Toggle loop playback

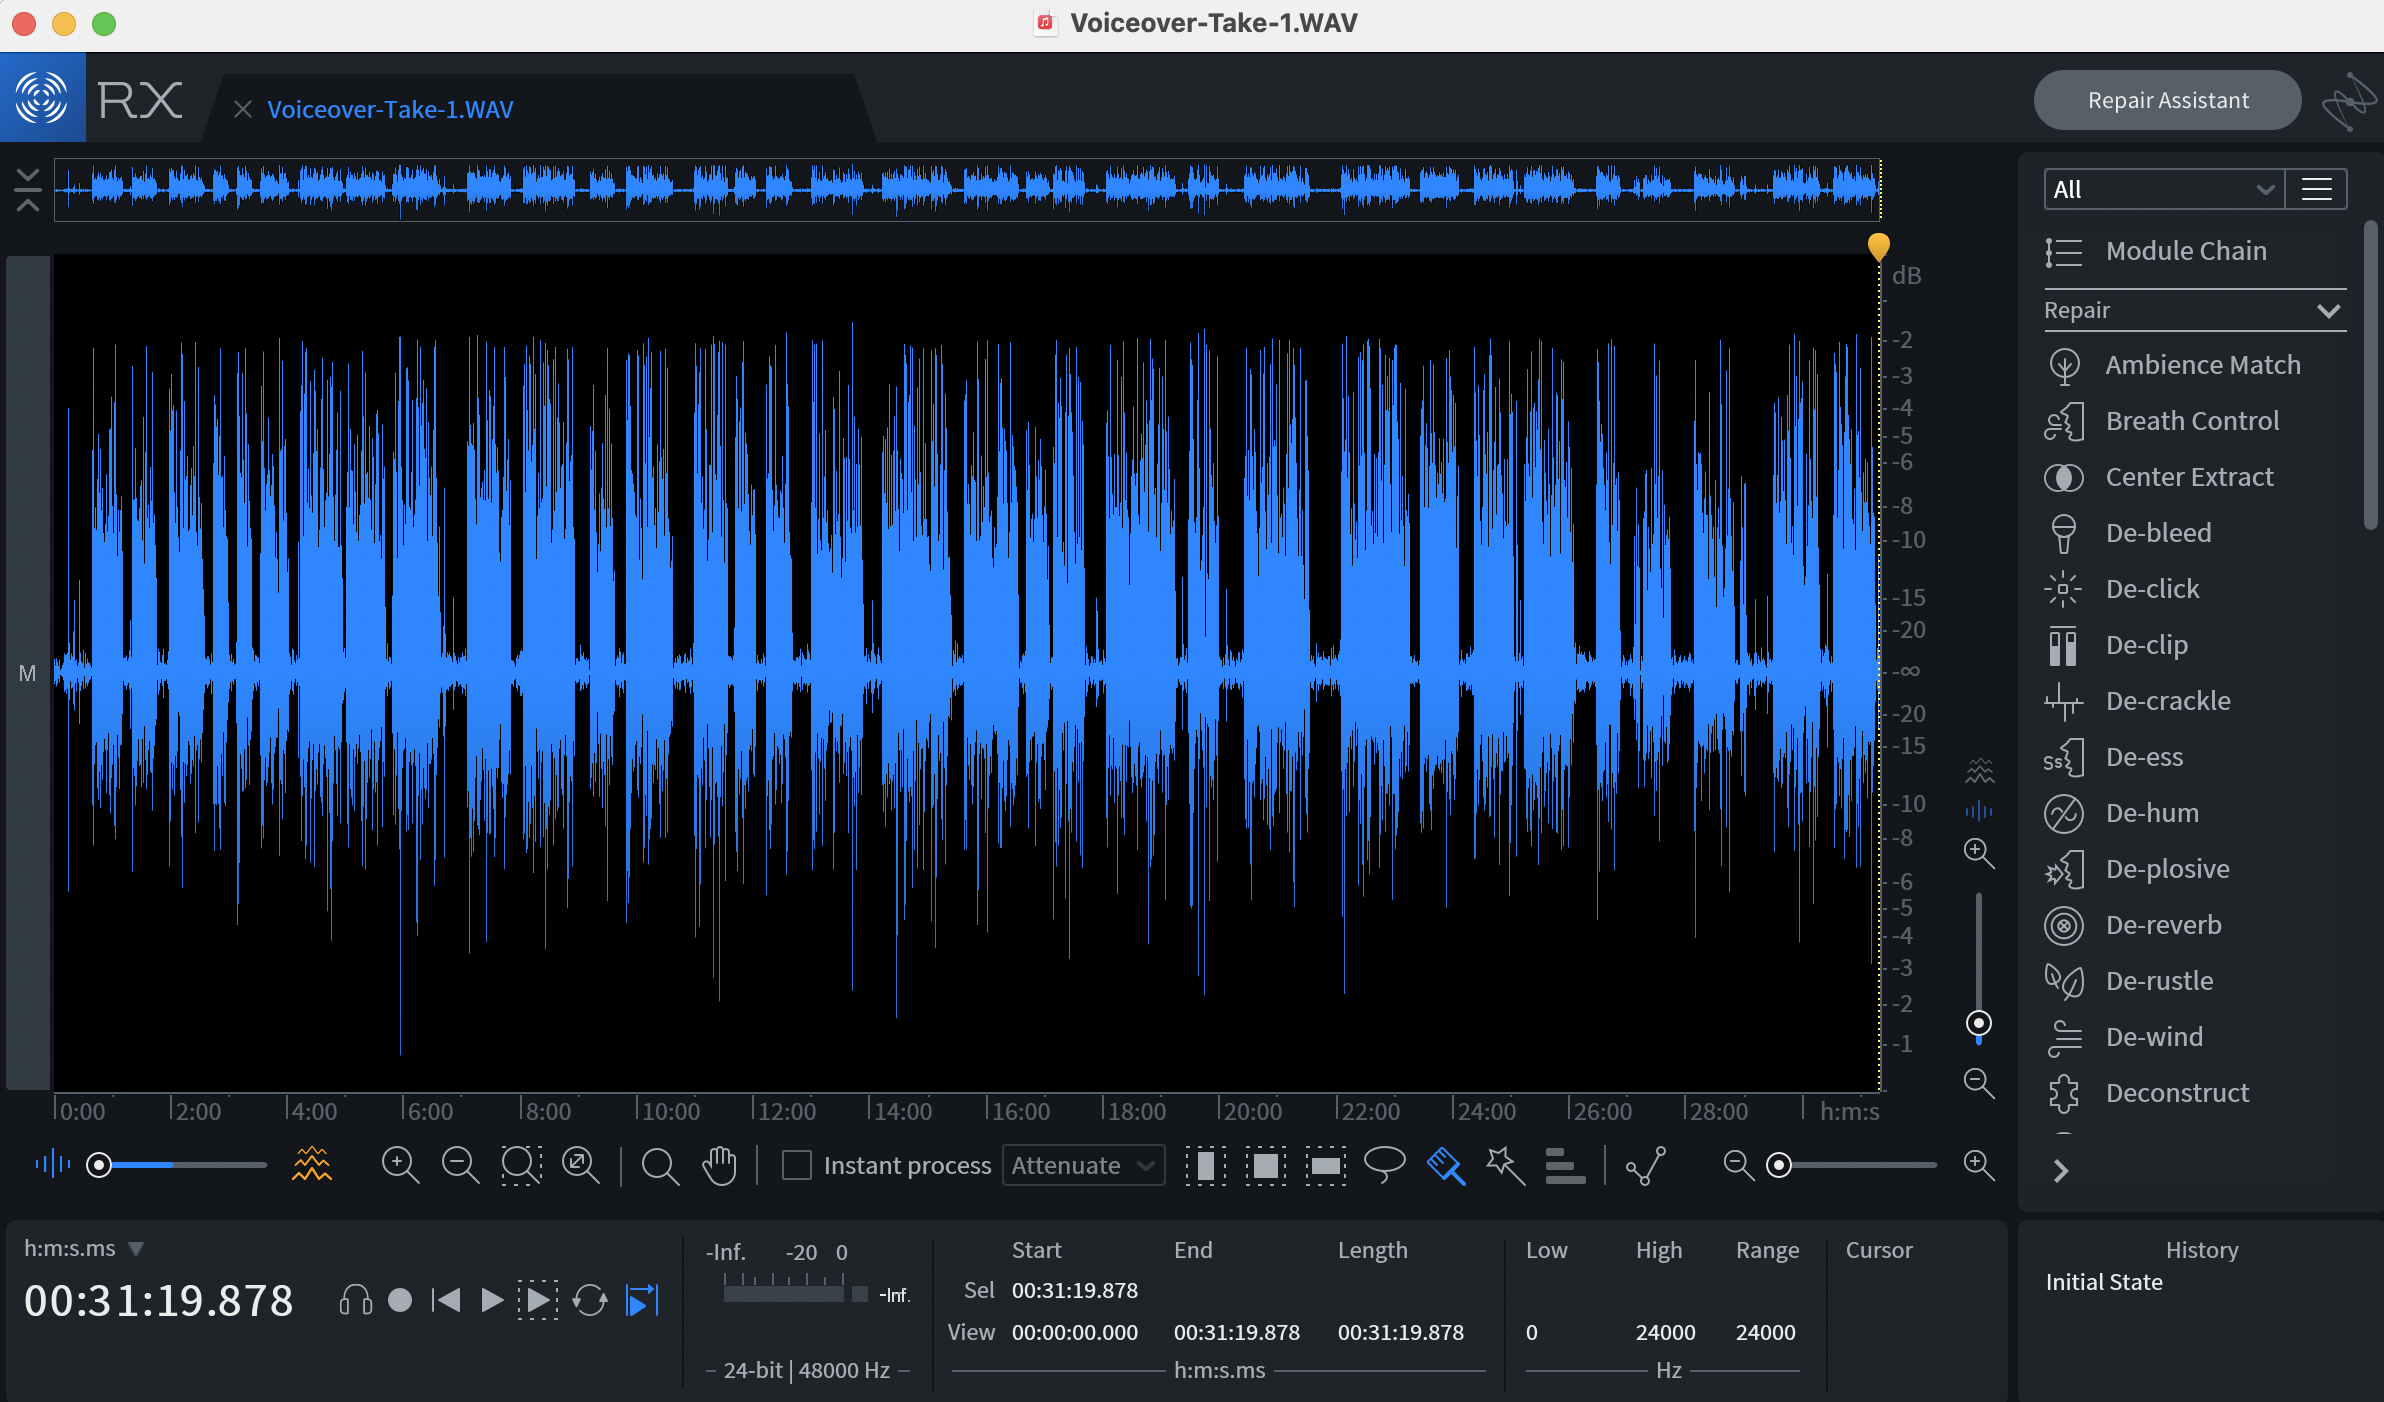tap(590, 1300)
